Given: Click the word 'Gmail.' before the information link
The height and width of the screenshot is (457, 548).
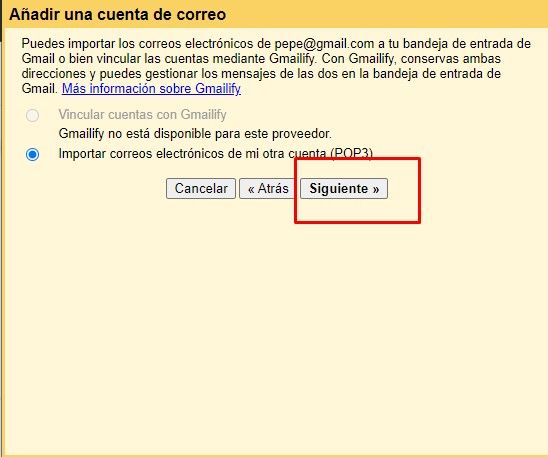Looking at the screenshot, I should coord(39,88).
